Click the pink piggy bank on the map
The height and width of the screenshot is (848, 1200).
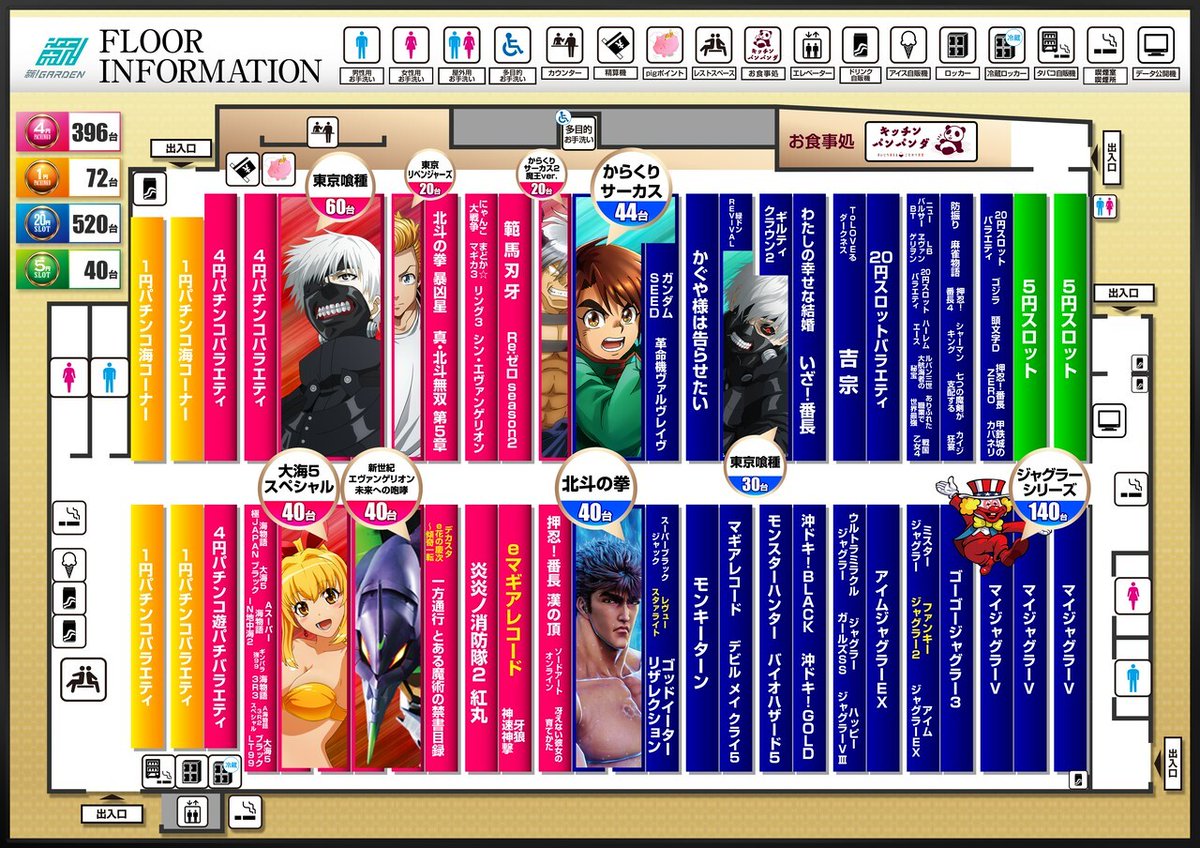(x=277, y=171)
